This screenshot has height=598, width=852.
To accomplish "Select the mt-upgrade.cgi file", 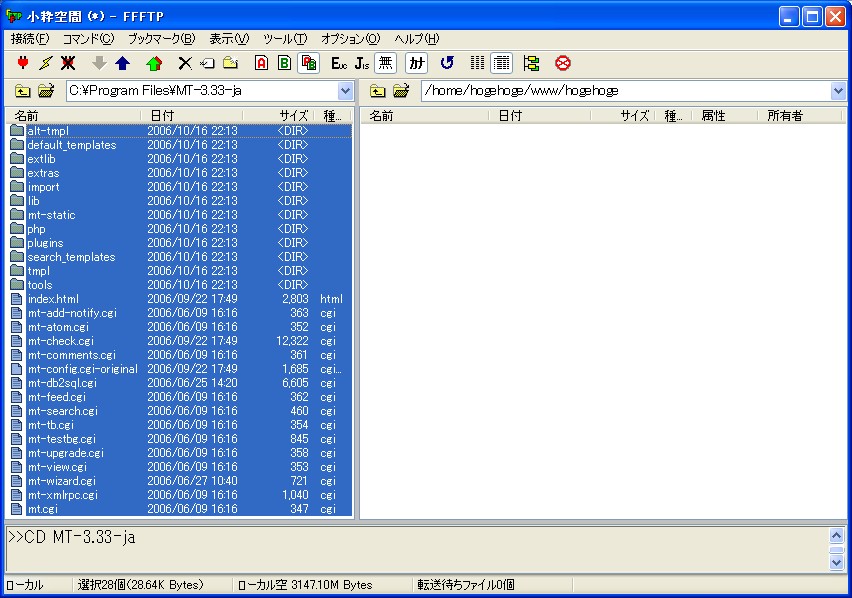I will tap(180, 453).
